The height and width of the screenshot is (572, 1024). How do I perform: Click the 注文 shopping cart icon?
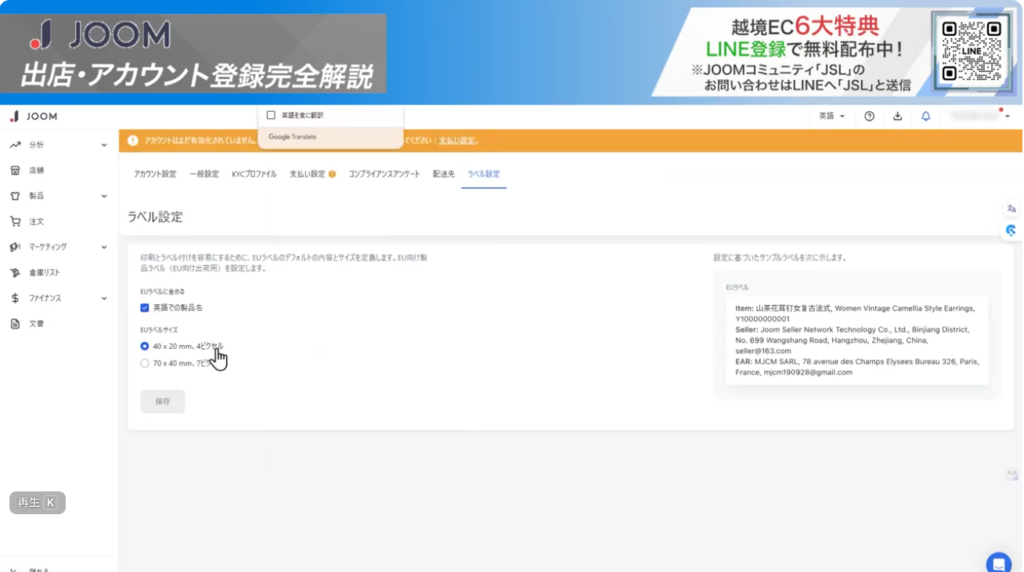pyautogui.click(x=15, y=221)
